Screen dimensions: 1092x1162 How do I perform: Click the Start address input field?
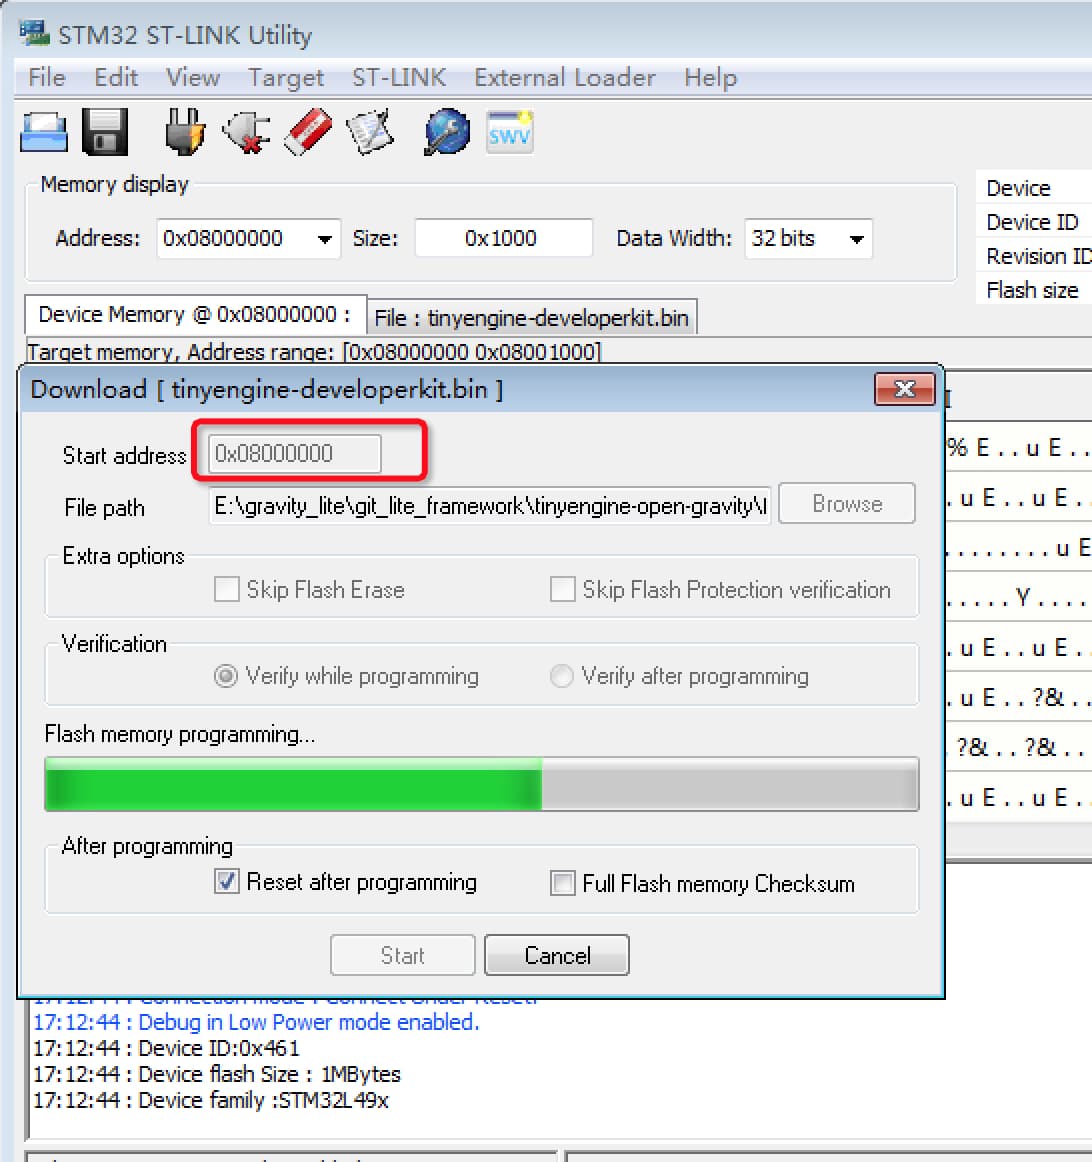tap(295, 454)
